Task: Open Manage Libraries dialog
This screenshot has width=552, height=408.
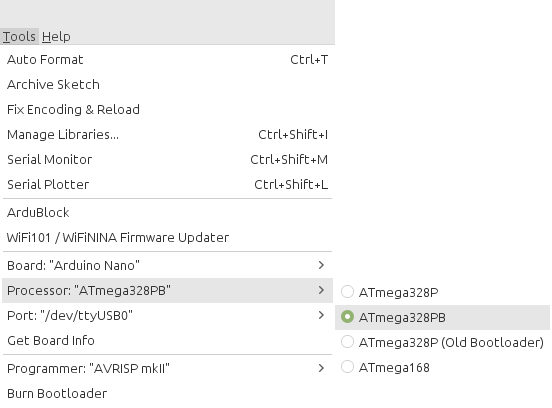Action: (x=167, y=134)
